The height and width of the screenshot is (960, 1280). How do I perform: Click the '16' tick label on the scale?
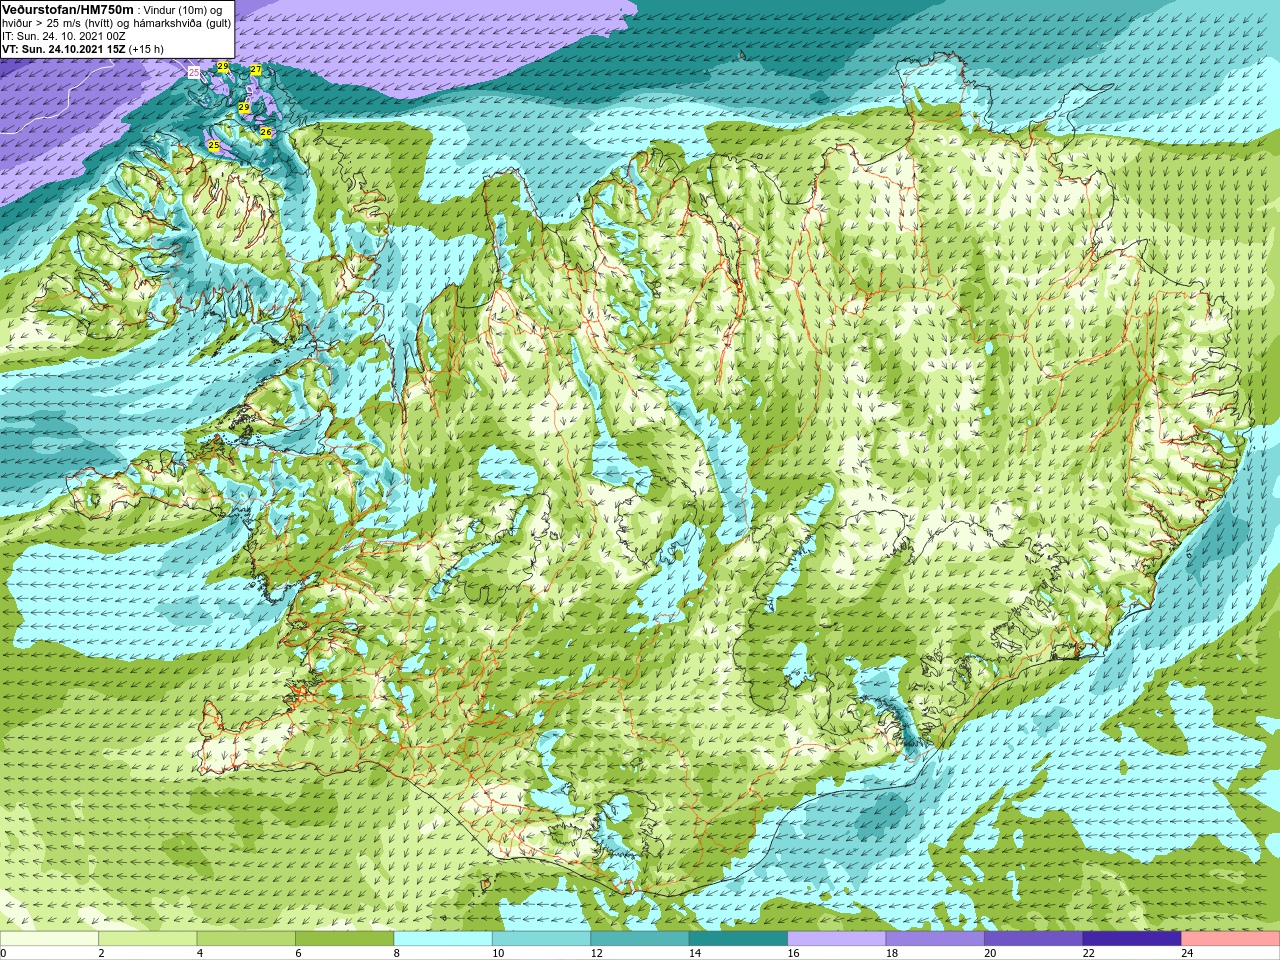(x=794, y=953)
